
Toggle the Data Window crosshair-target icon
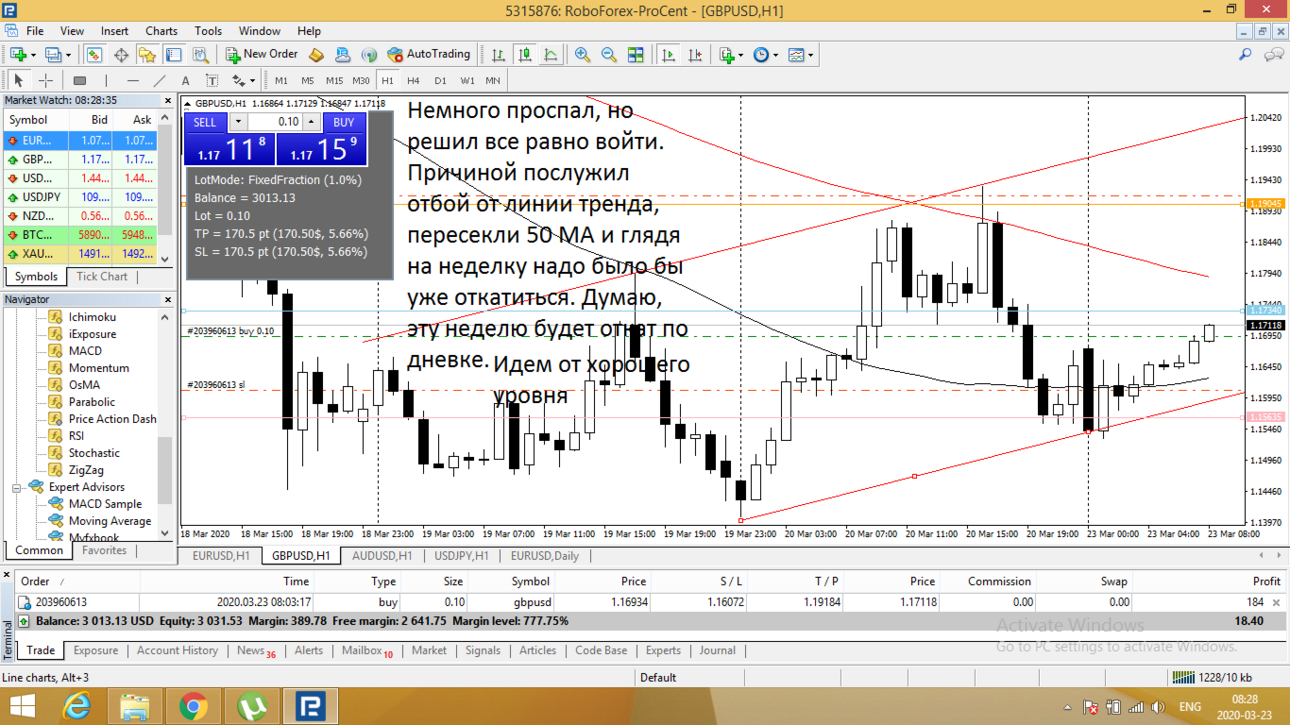click(x=121, y=55)
